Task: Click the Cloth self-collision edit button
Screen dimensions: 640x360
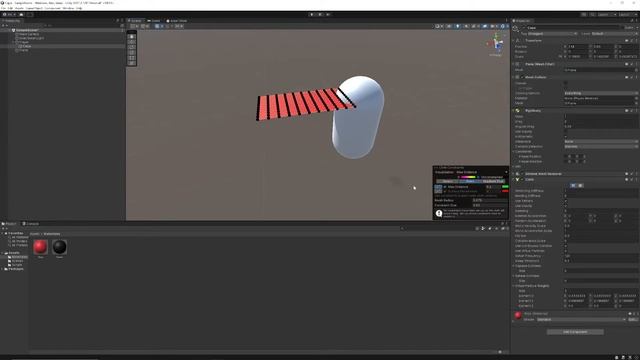Action: [x=580, y=185]
